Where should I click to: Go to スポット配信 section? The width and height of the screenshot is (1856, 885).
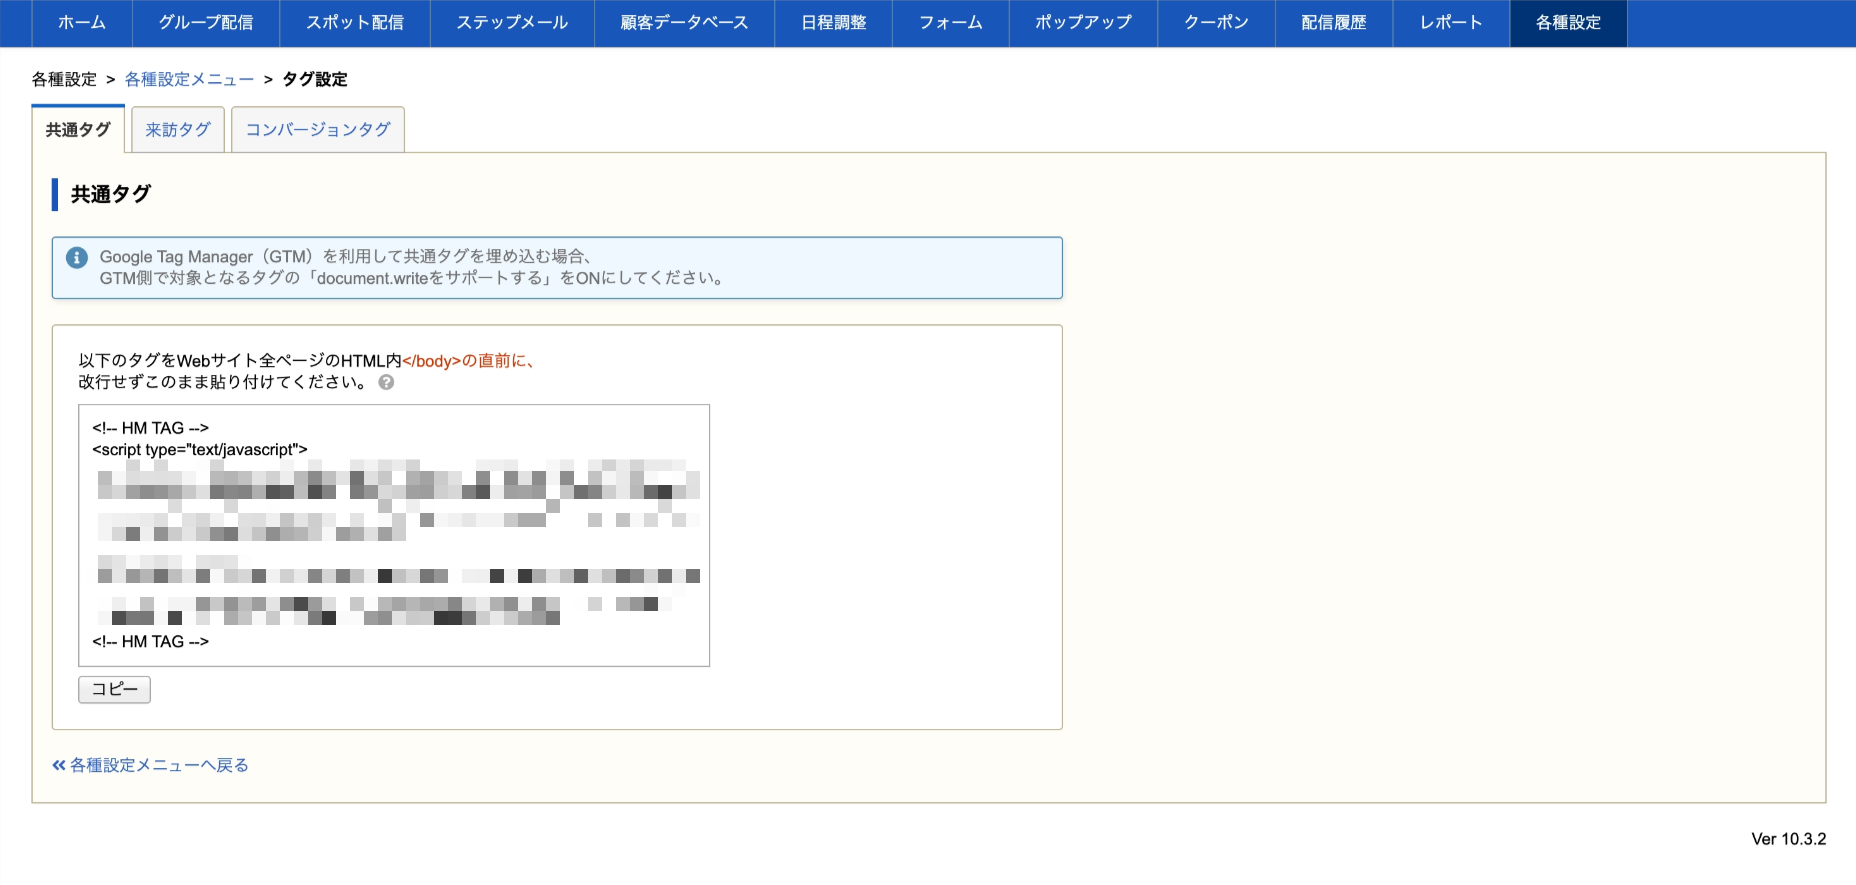355,23
